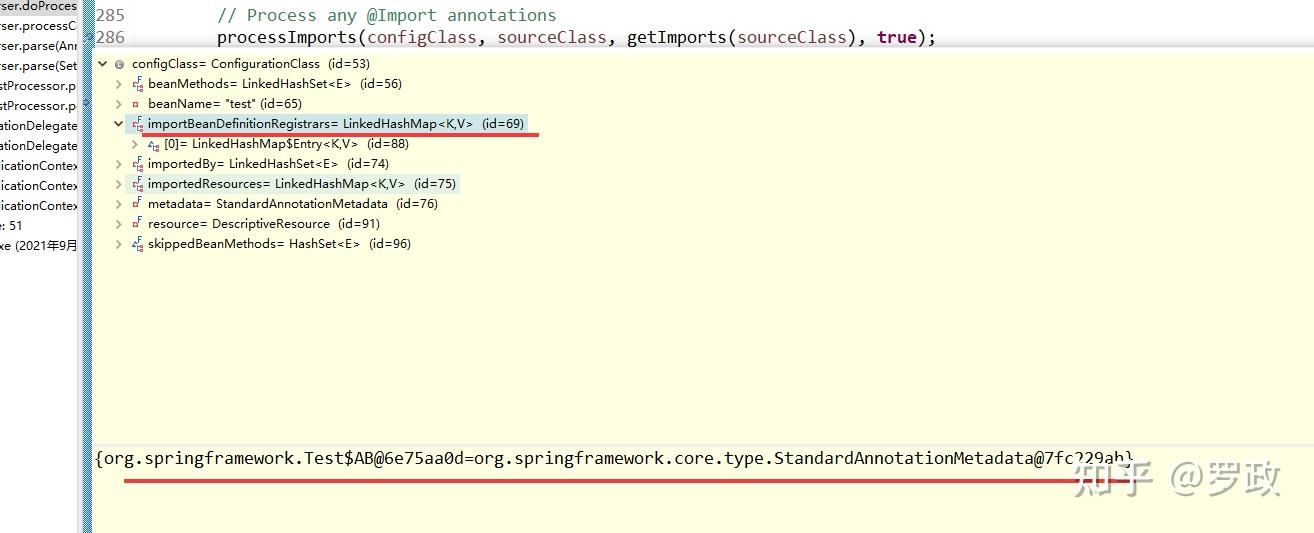This screenshot has height=533, width=1314.
Task: Select the [0]= LinkedHashMap$Entry<K,V> (id=88) row
Action: coord(286,144)
